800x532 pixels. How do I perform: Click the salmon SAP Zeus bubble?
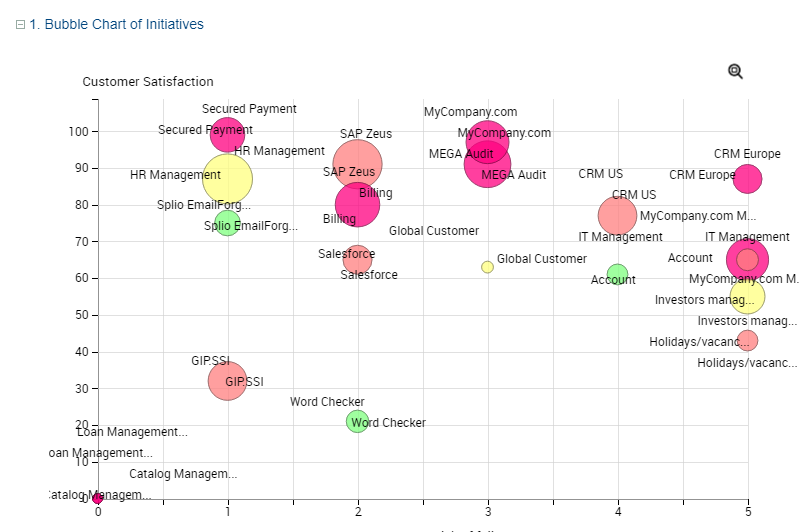(x=357, y=164)
